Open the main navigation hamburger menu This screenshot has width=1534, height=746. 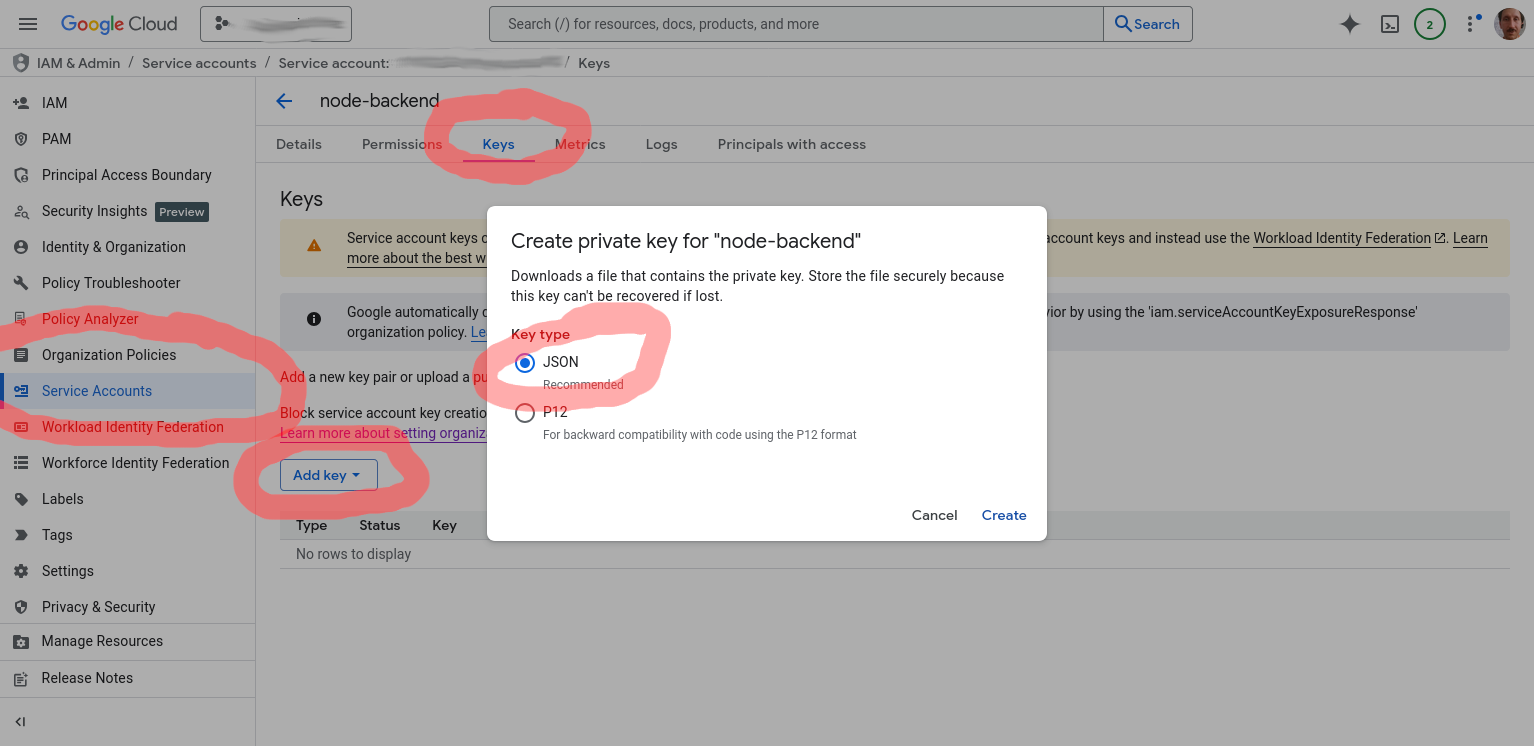tap(28, 24)
